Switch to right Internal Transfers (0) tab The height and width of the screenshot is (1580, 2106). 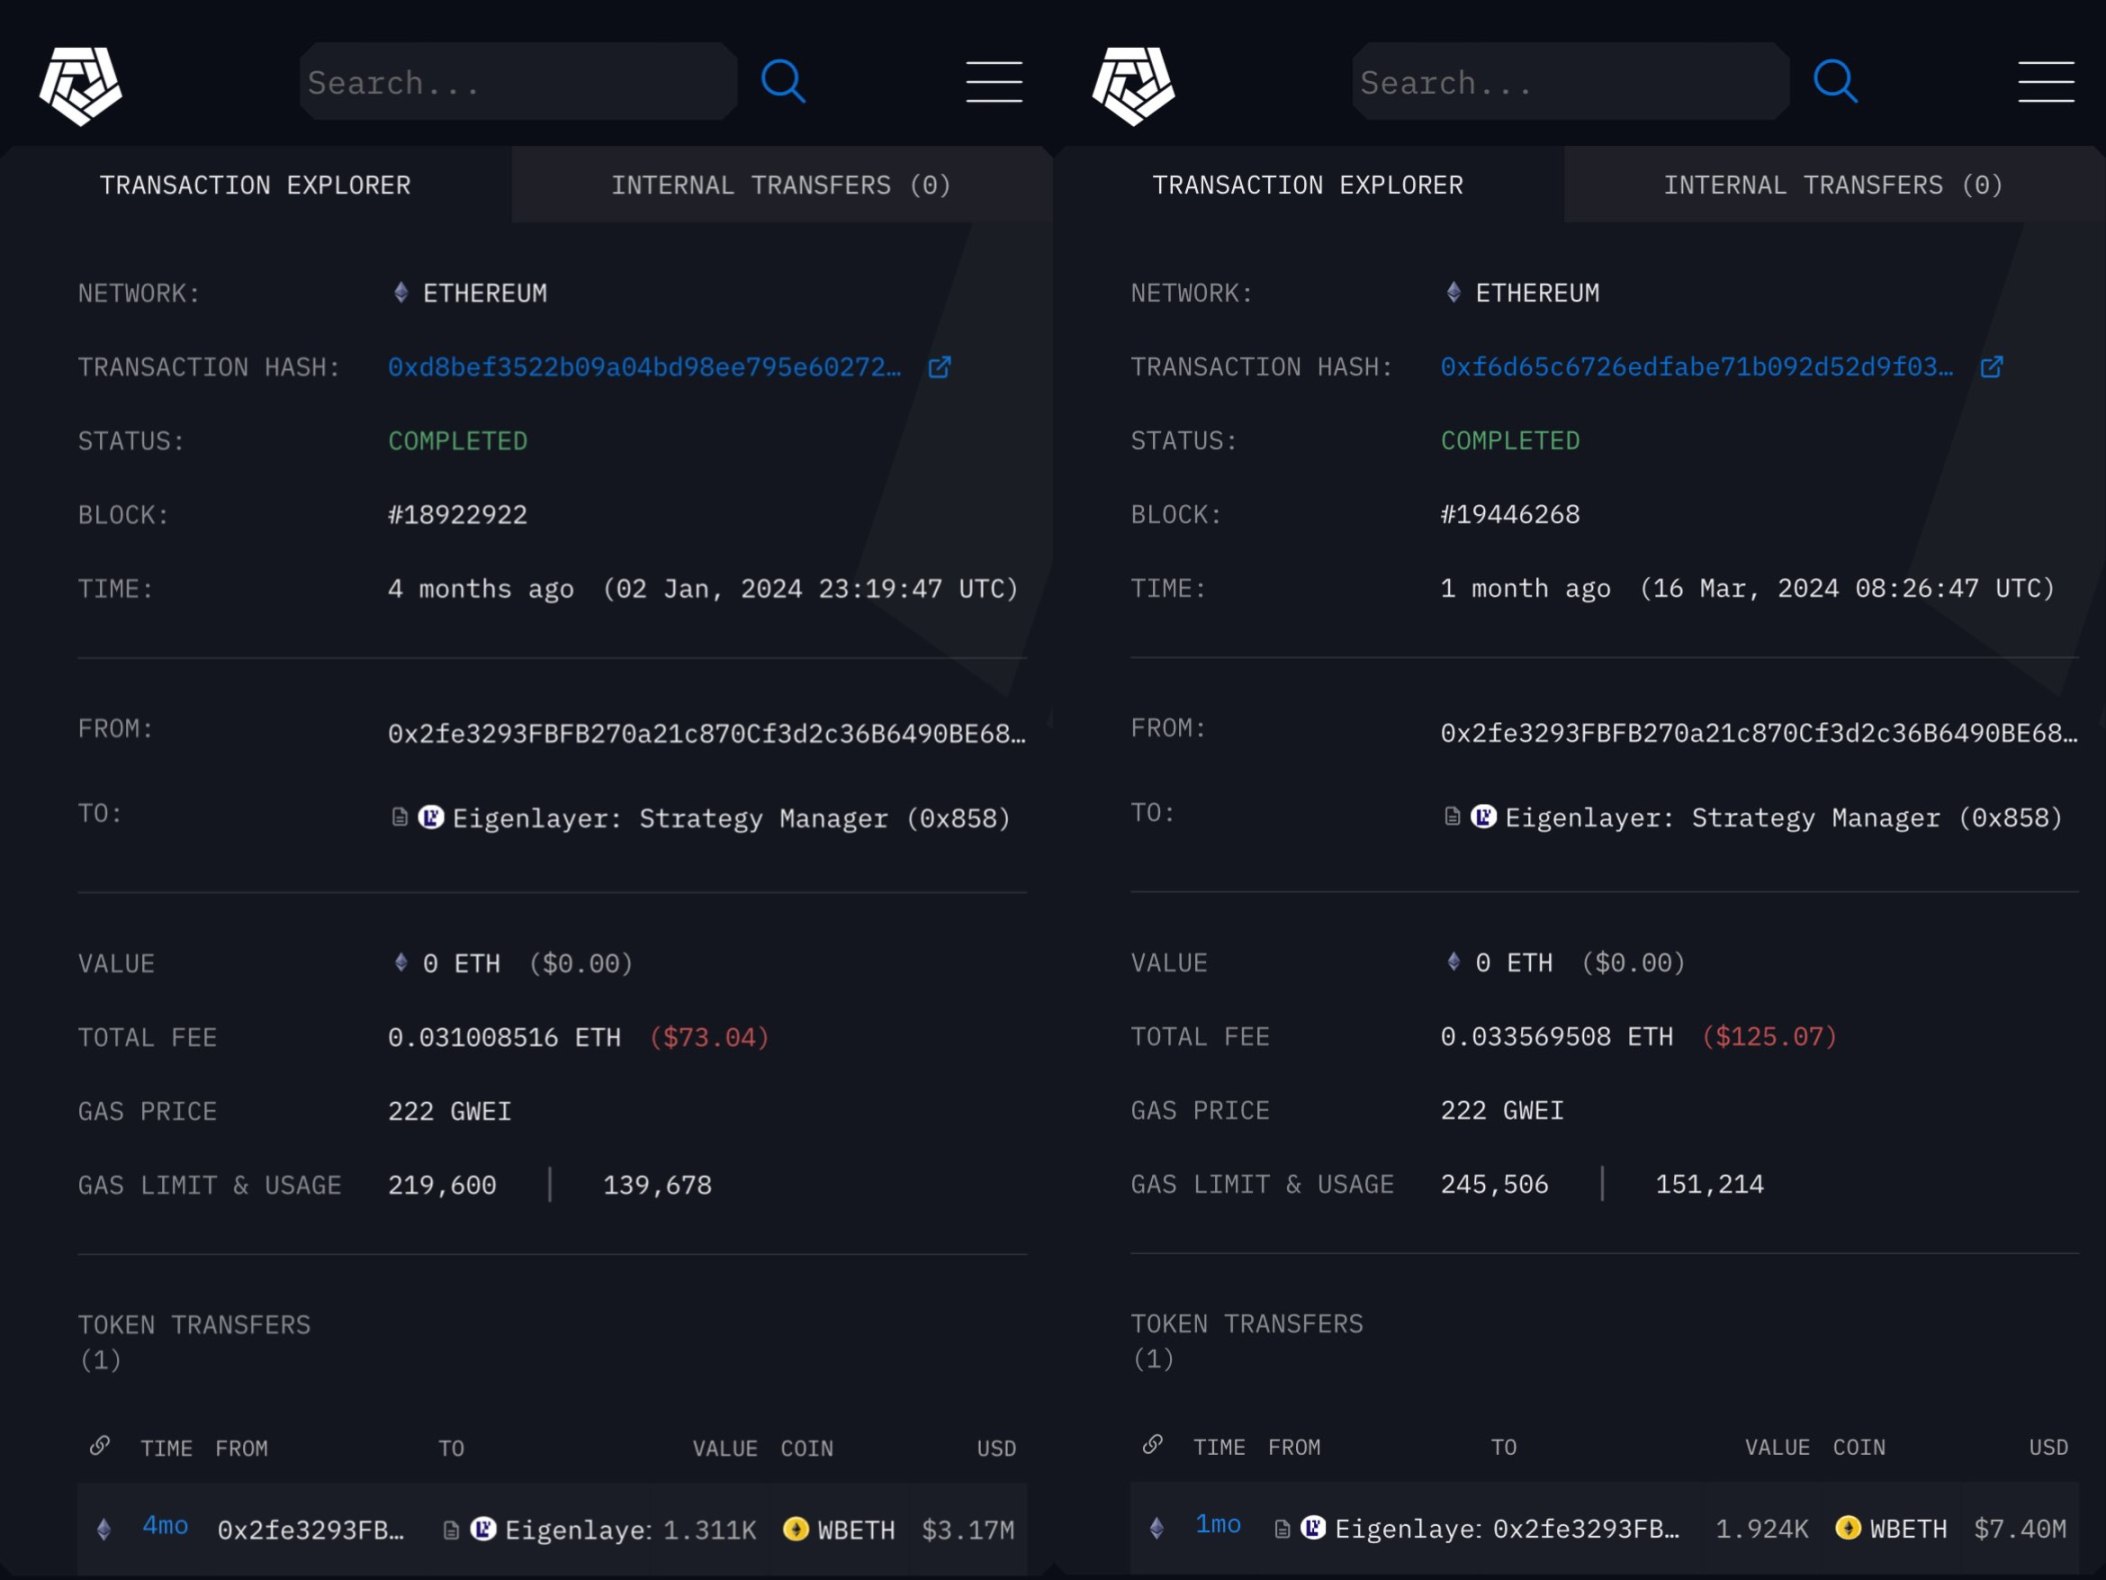click(x=1832, y=185)
